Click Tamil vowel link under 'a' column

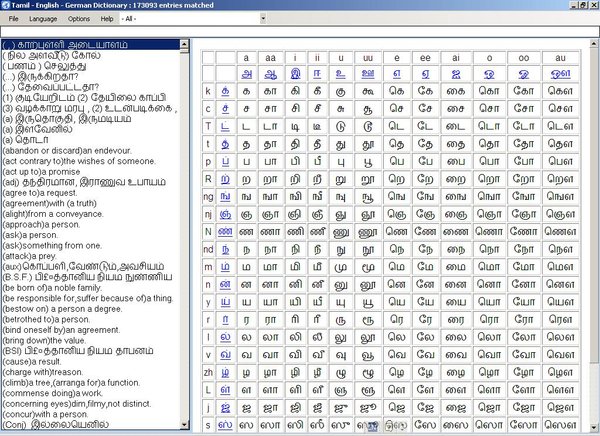244,74
